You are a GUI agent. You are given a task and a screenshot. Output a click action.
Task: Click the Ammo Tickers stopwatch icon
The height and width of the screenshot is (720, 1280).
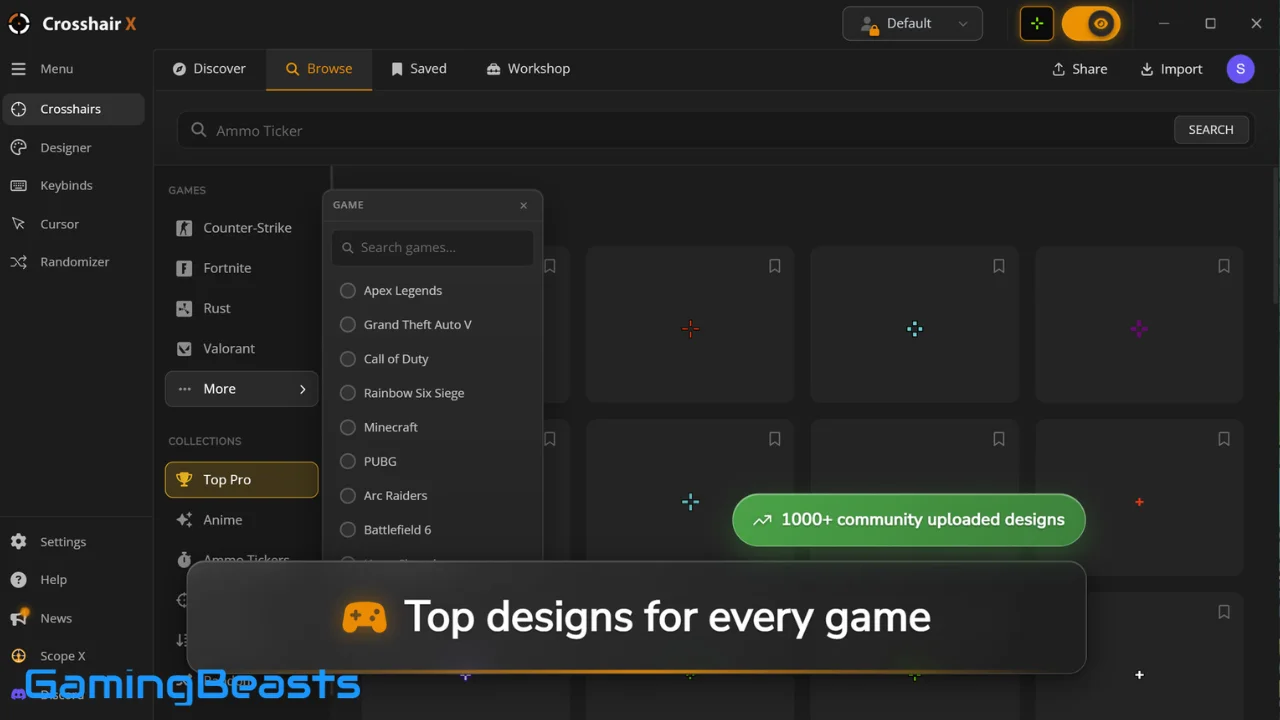[184, 560]
